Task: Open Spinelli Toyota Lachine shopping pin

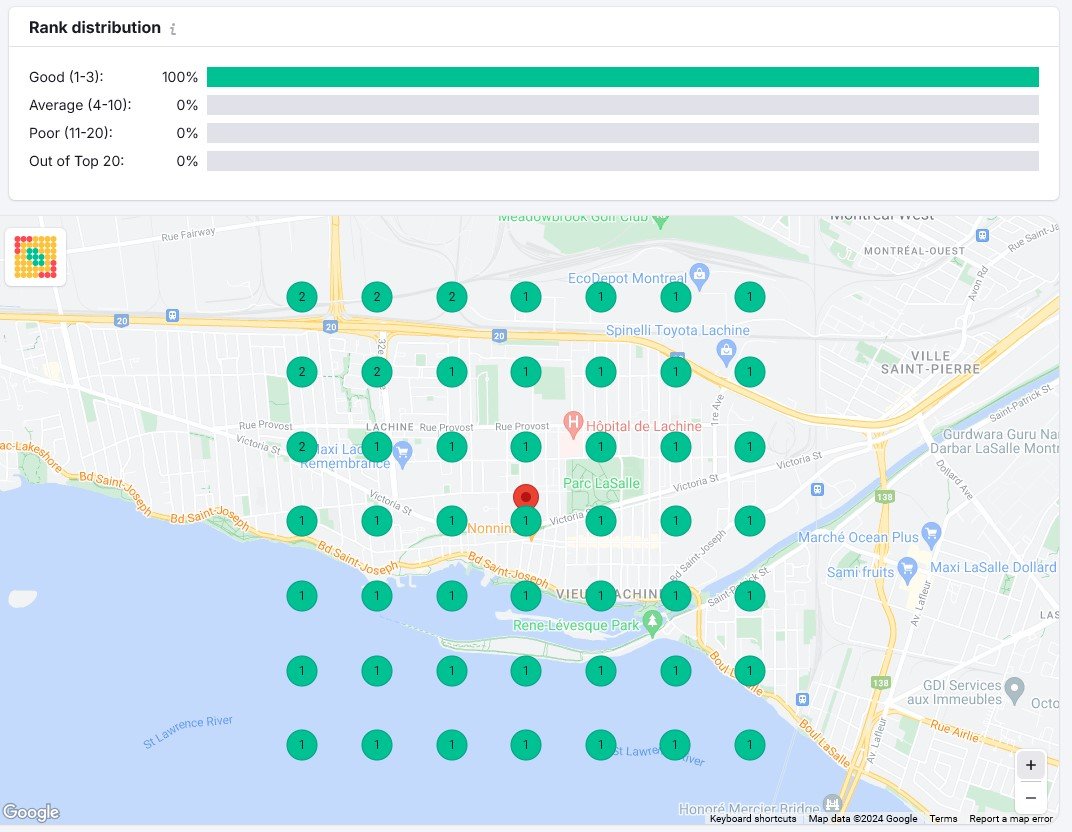Action: tap(725, 351)
